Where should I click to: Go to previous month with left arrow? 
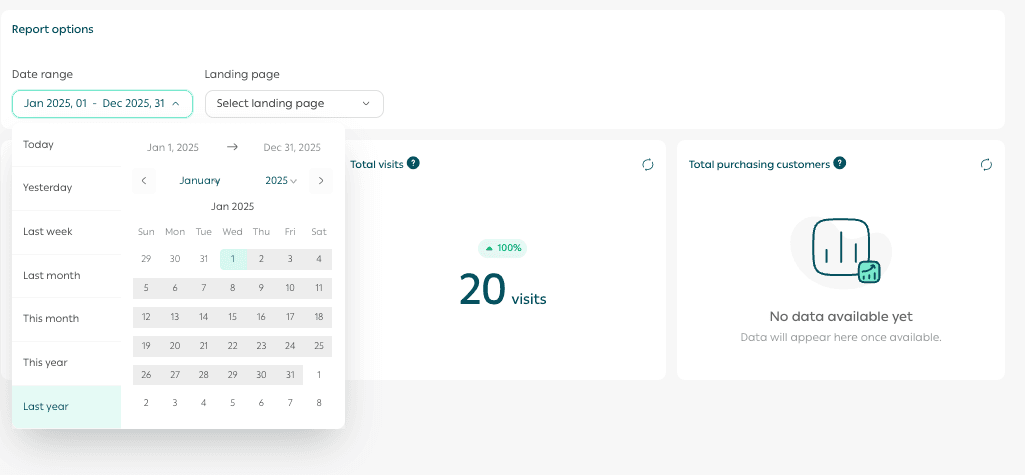(144, 181)
